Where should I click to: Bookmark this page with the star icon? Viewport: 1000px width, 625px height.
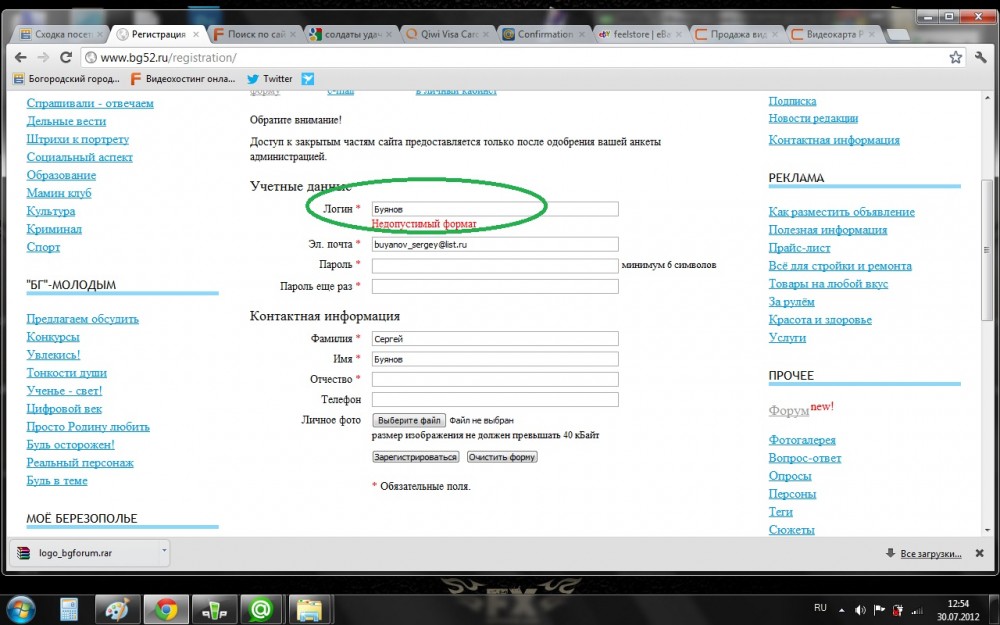click(955, 57)
